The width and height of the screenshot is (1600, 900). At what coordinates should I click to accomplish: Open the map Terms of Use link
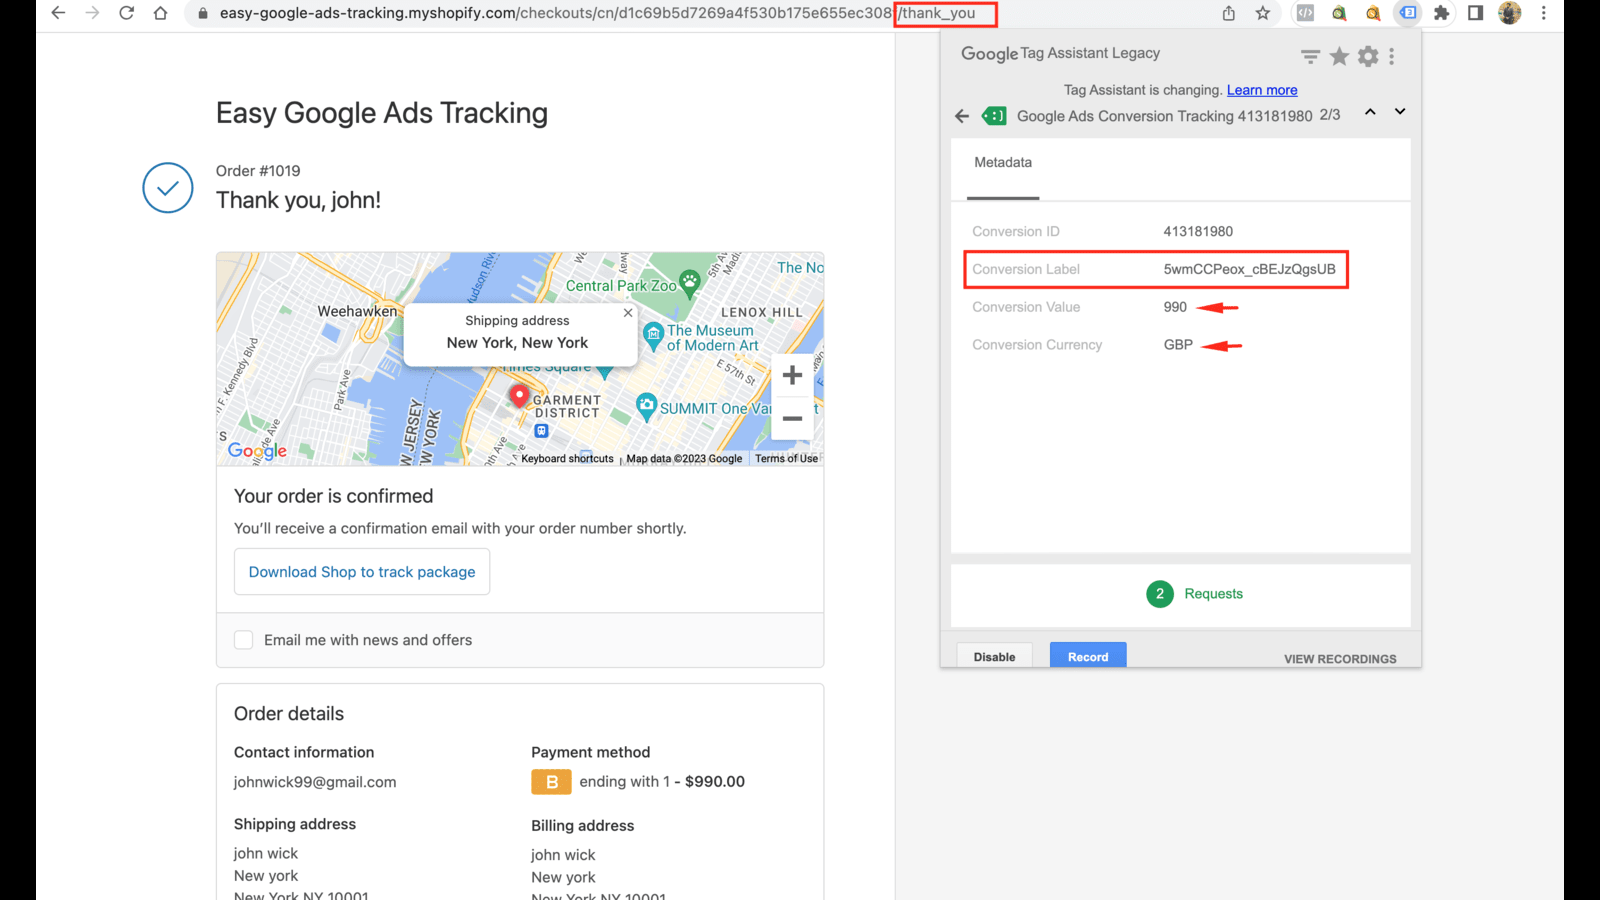coord(786,459)
